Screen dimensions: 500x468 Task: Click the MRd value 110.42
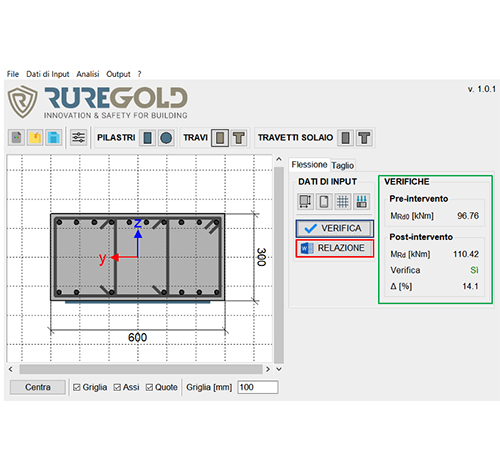pos(466,254)
